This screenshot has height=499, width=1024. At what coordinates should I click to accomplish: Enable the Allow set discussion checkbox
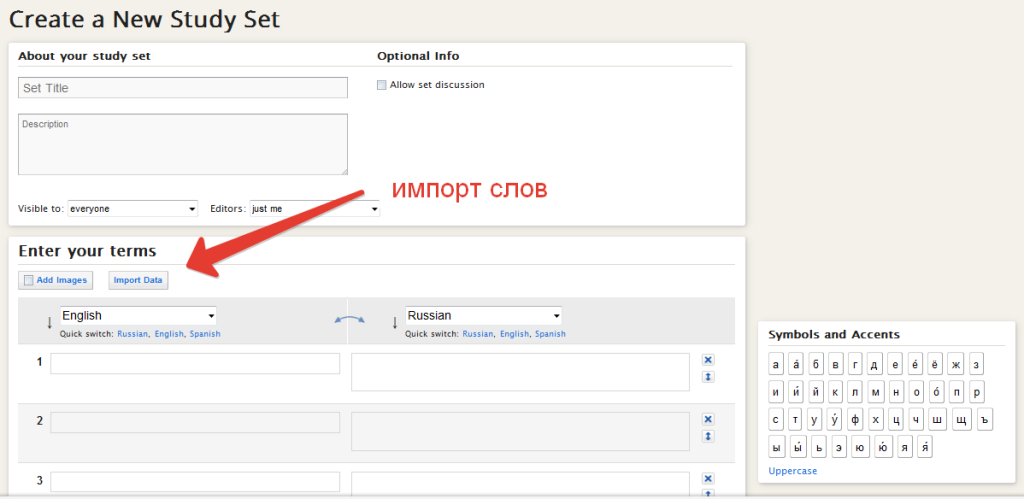click(381, 85)
